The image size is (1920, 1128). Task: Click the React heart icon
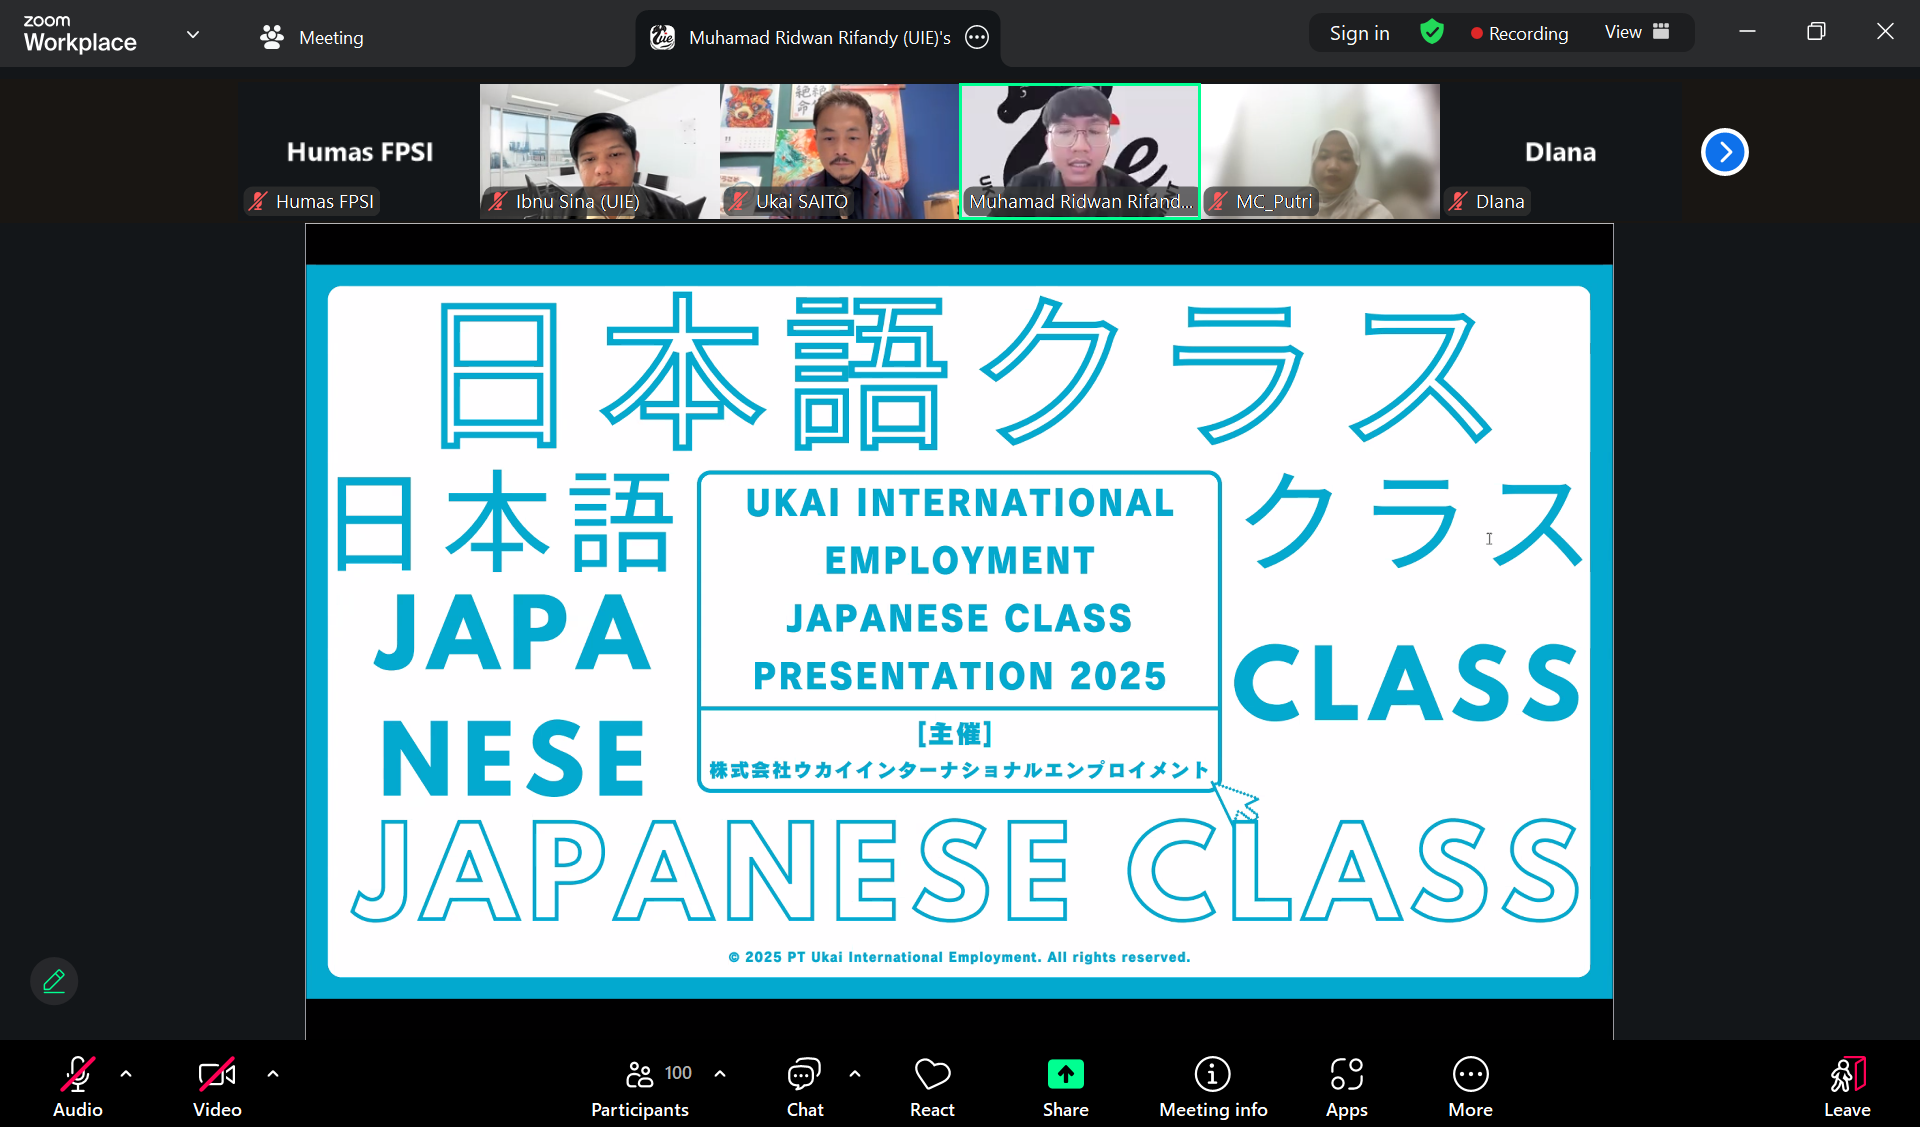(932, 1076)
